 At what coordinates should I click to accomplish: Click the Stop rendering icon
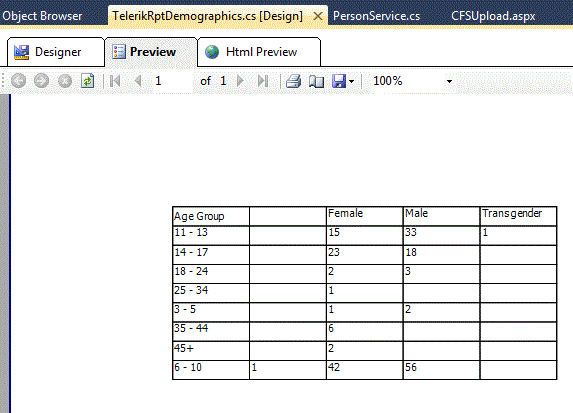(65, 81)
